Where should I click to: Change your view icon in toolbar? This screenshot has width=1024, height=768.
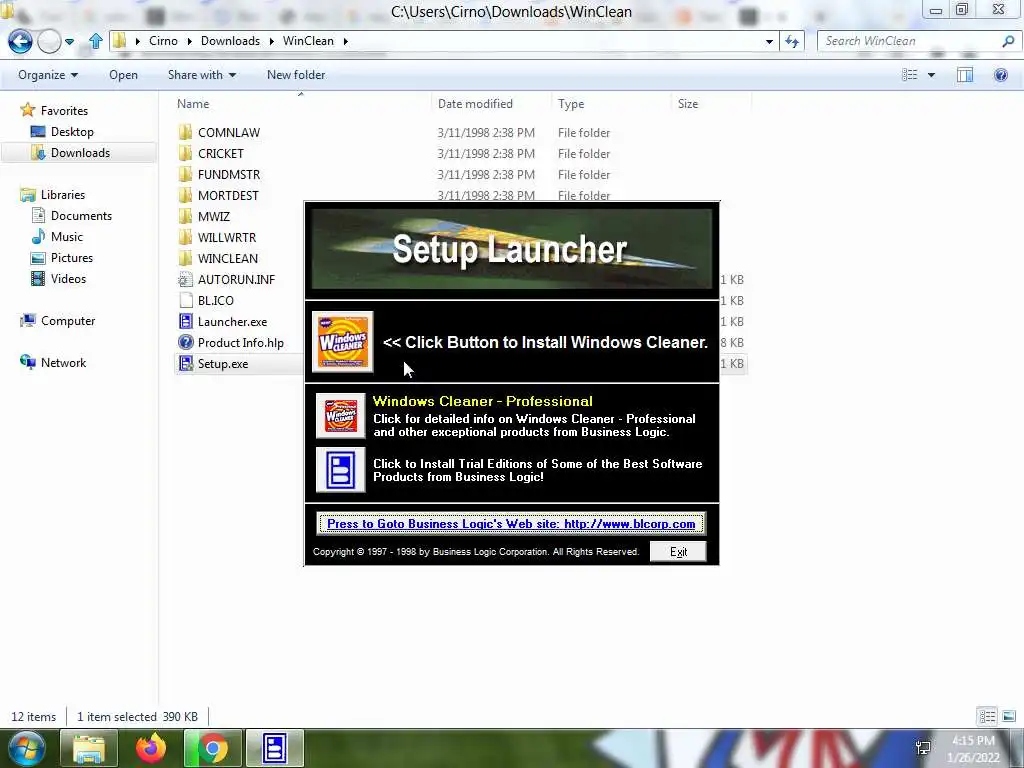click(x=910, y=75)
